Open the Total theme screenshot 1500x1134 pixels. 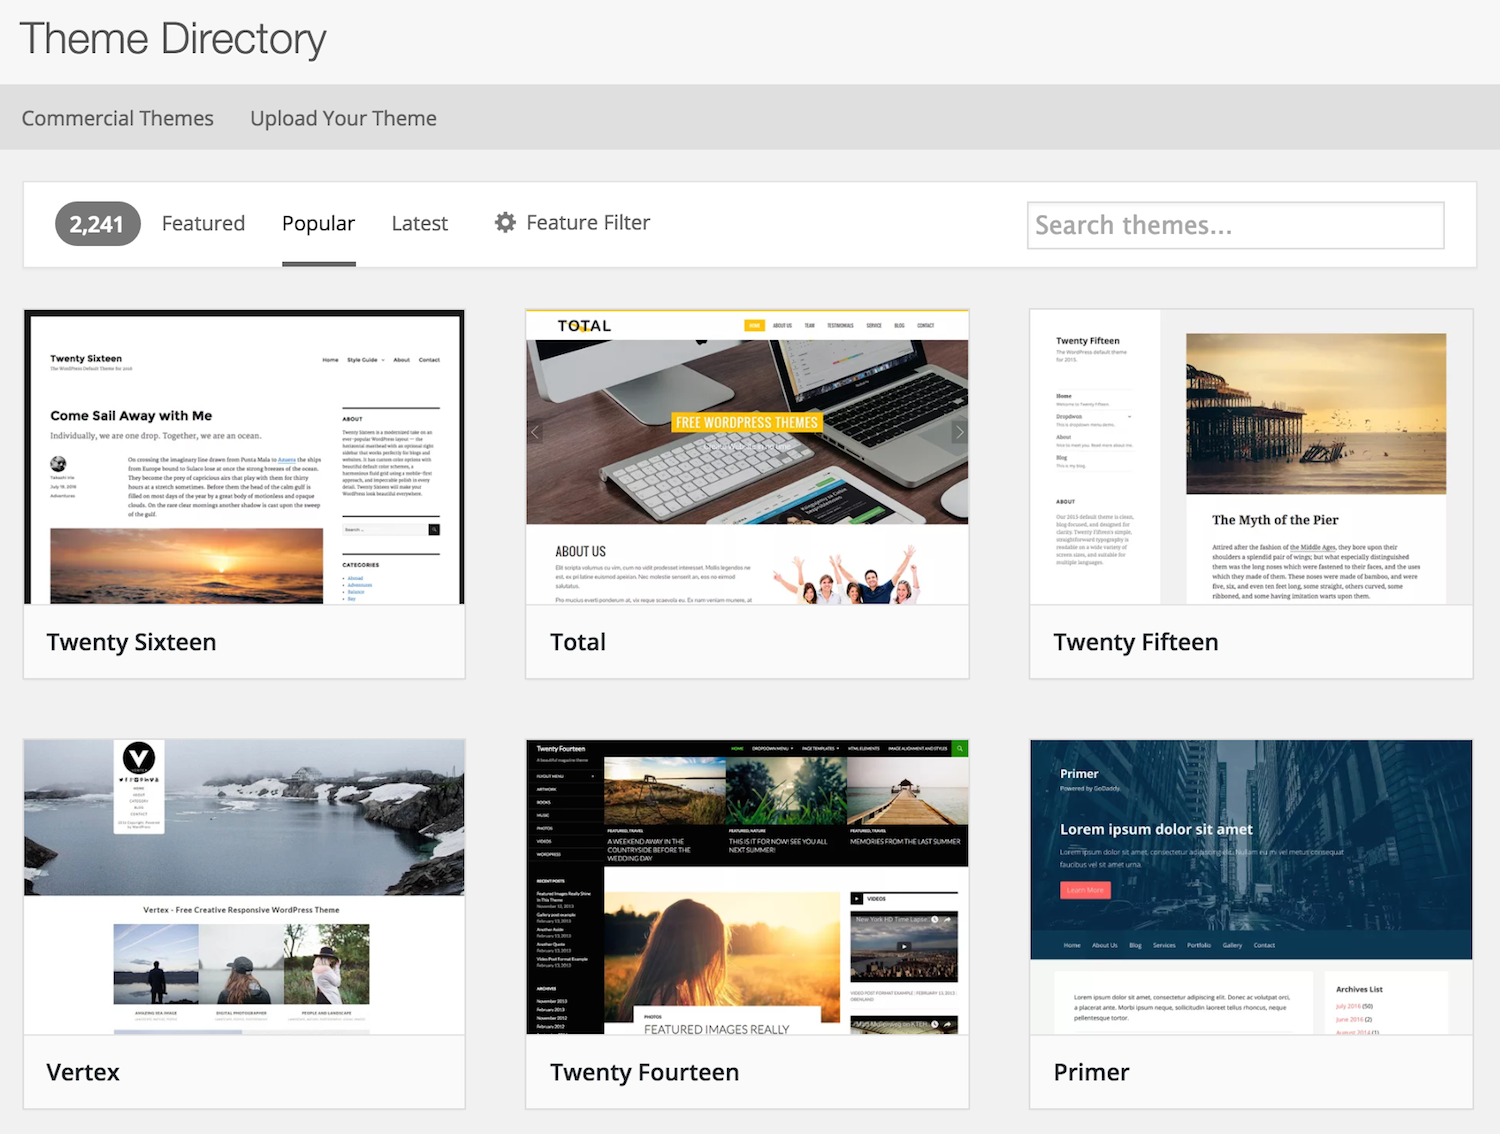tap(747, 457)
